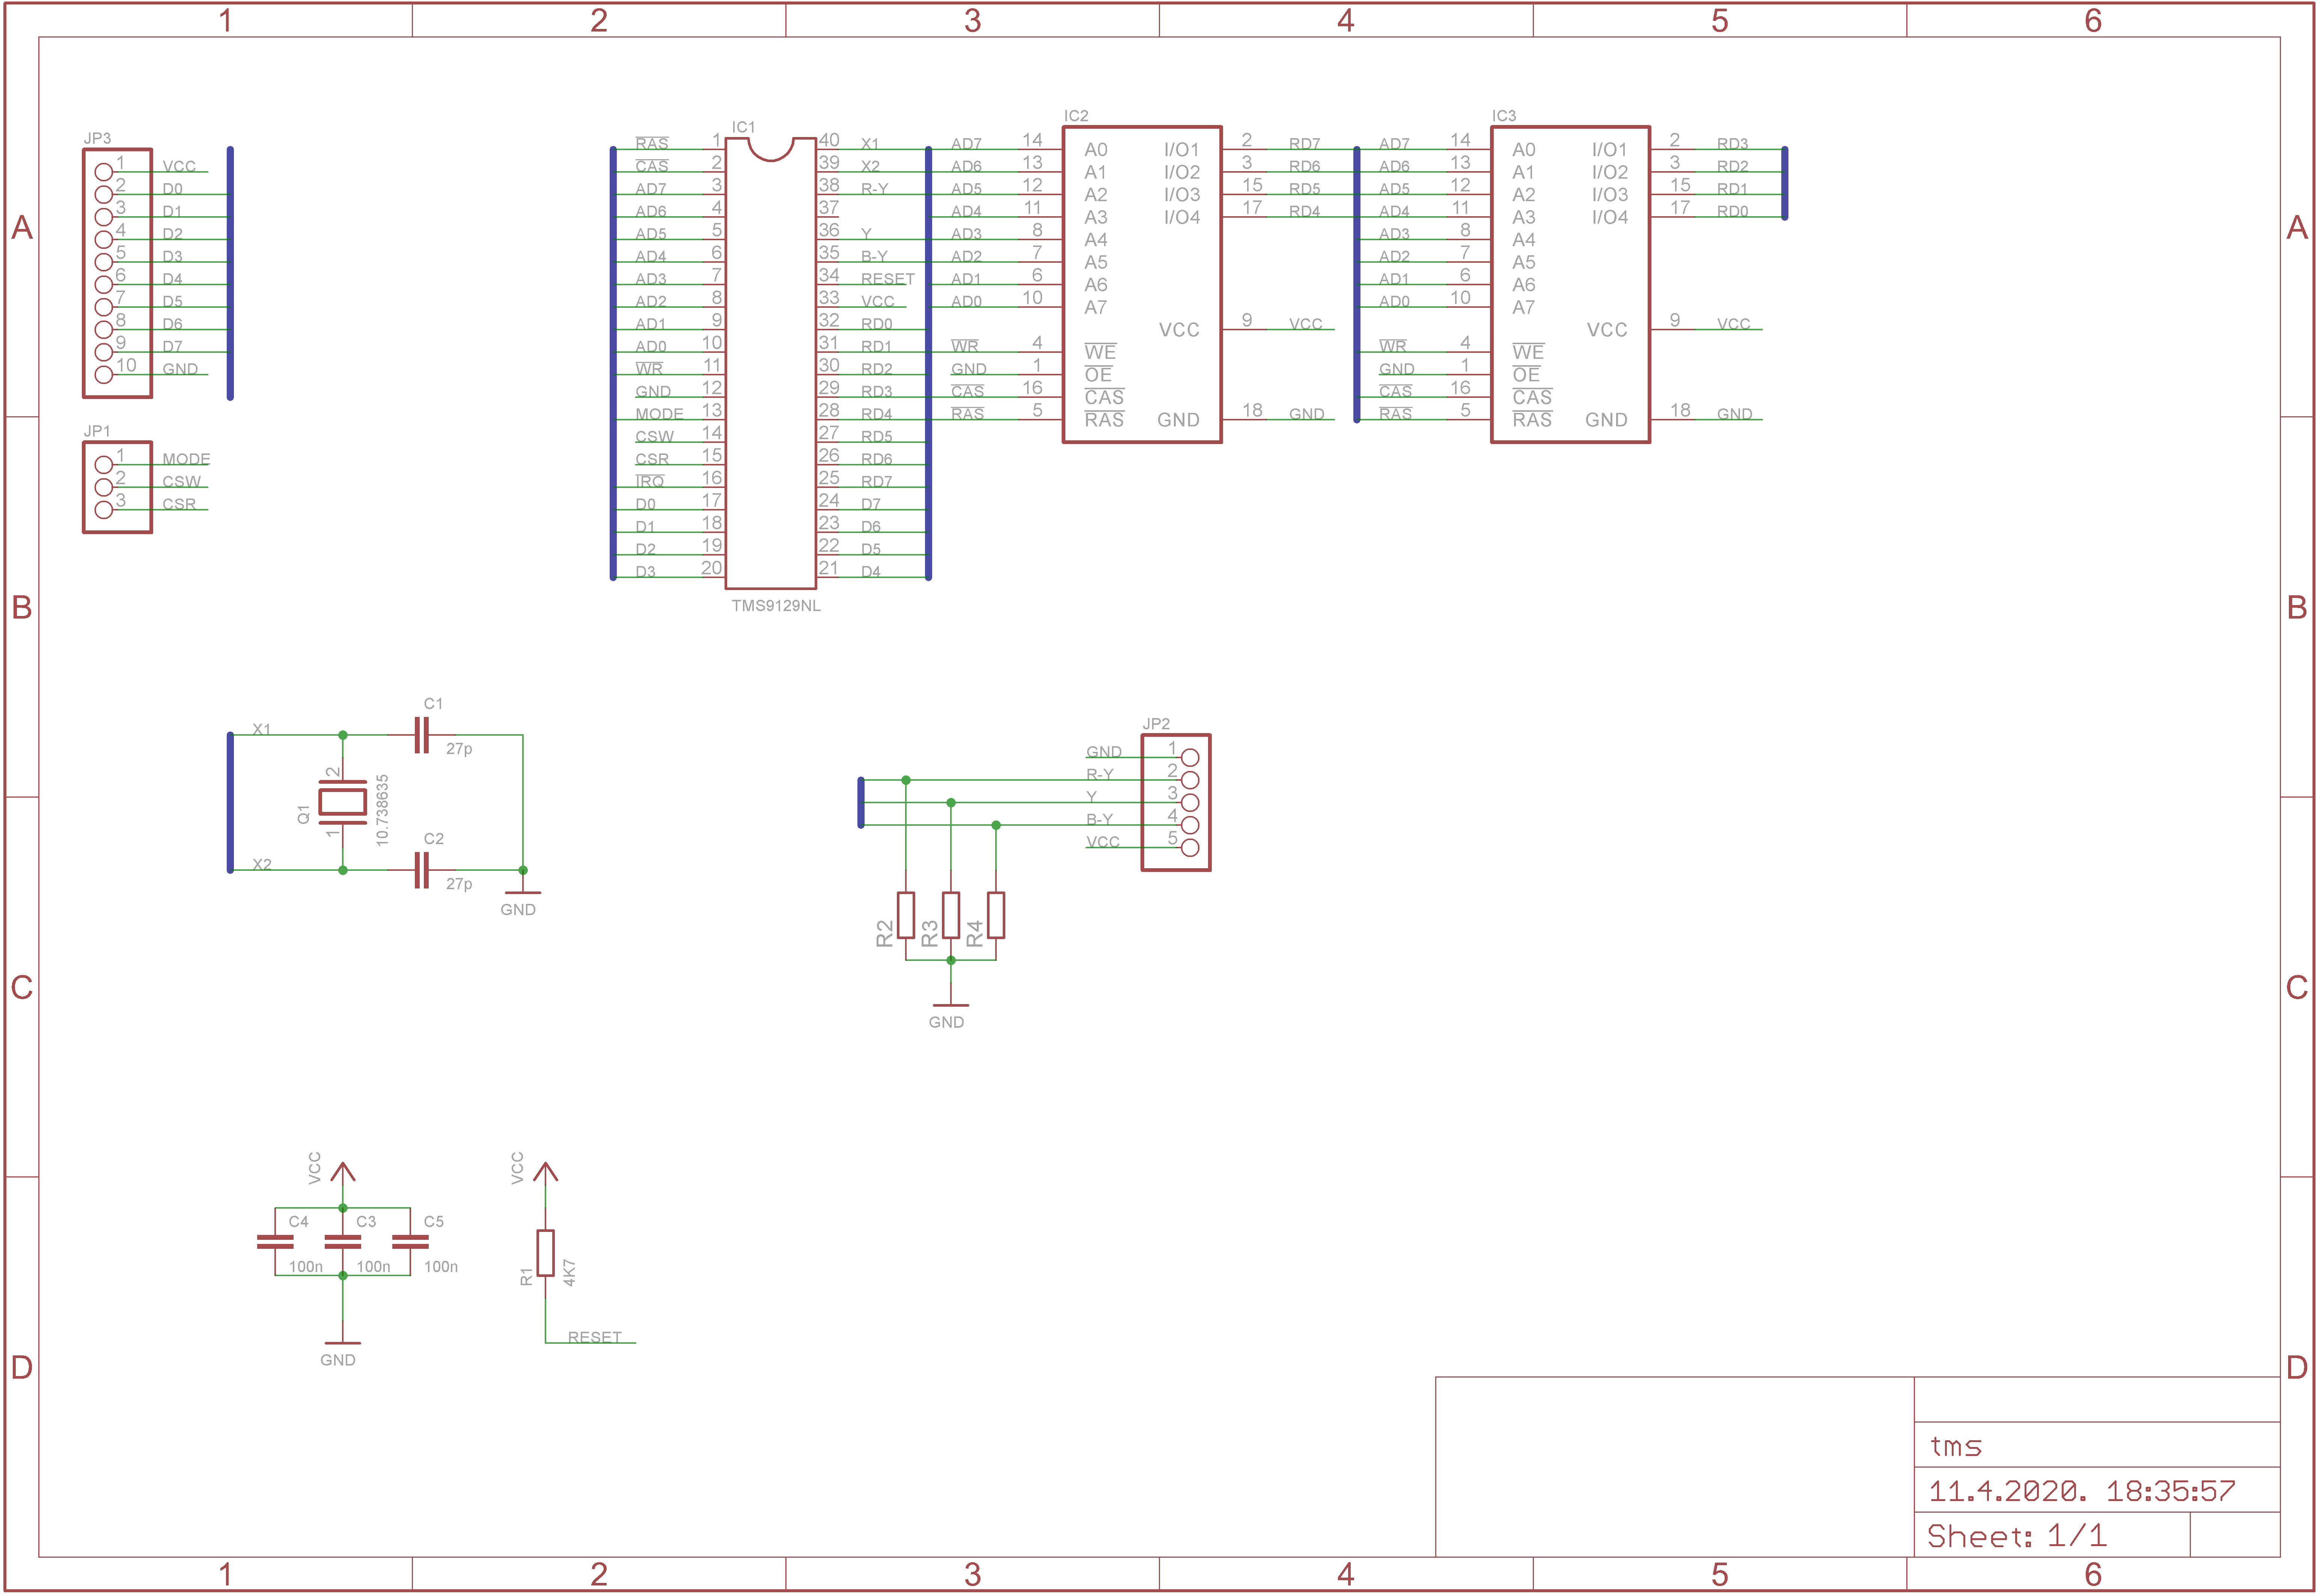This screenshot has width=2317, height=1596.
Task: Click the CSR label on JP1
Action: pos(179,504)
